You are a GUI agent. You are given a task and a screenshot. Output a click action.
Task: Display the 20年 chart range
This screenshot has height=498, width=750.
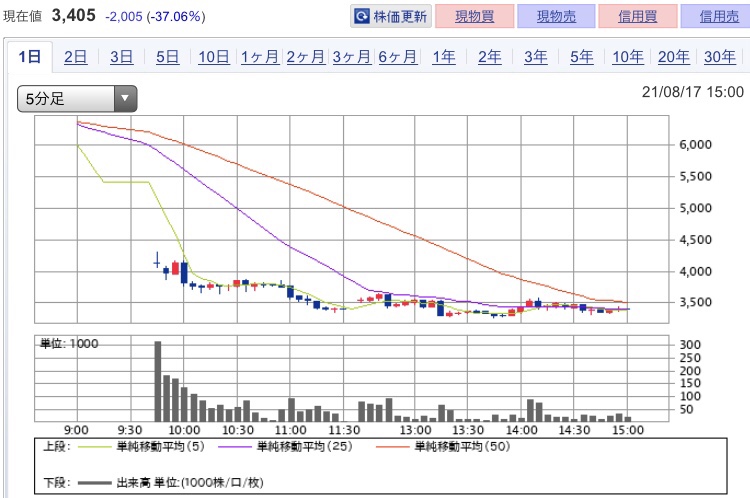[673, 57]
